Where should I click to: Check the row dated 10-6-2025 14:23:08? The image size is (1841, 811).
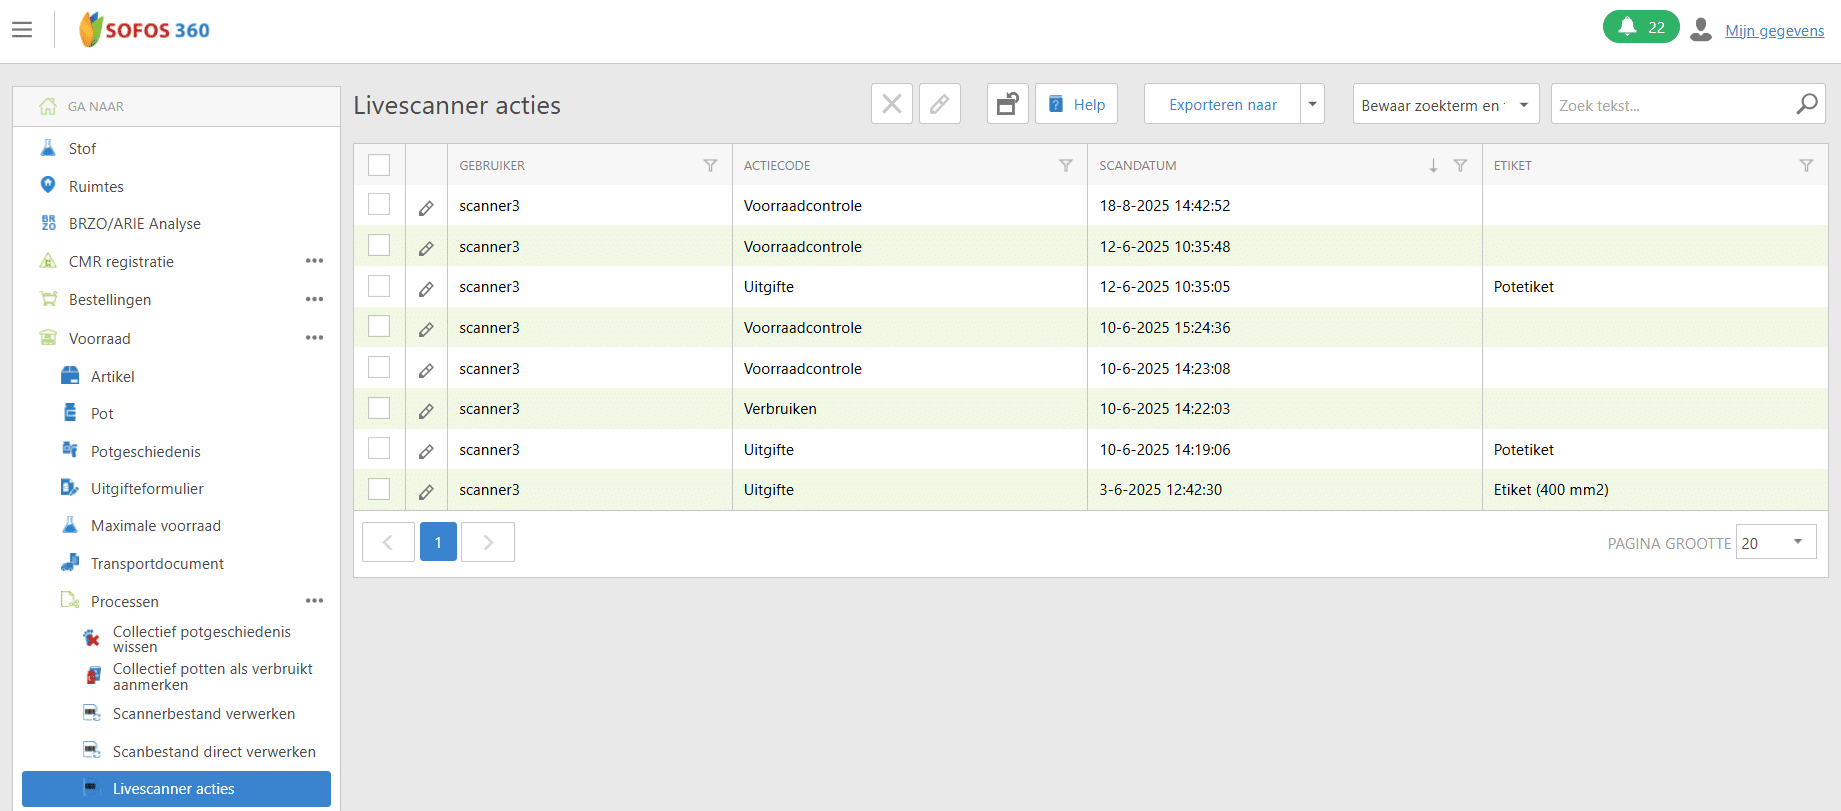point(379,367)
